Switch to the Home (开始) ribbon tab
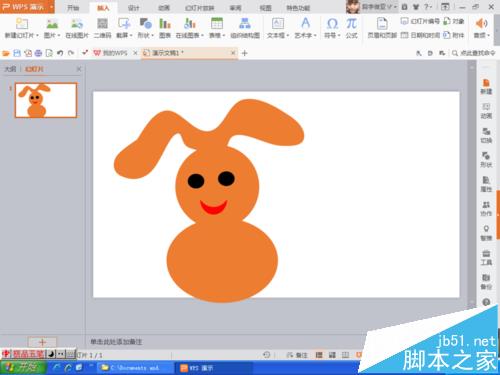Viewport: 500px width, 375px height. click(x=73, y=8)
